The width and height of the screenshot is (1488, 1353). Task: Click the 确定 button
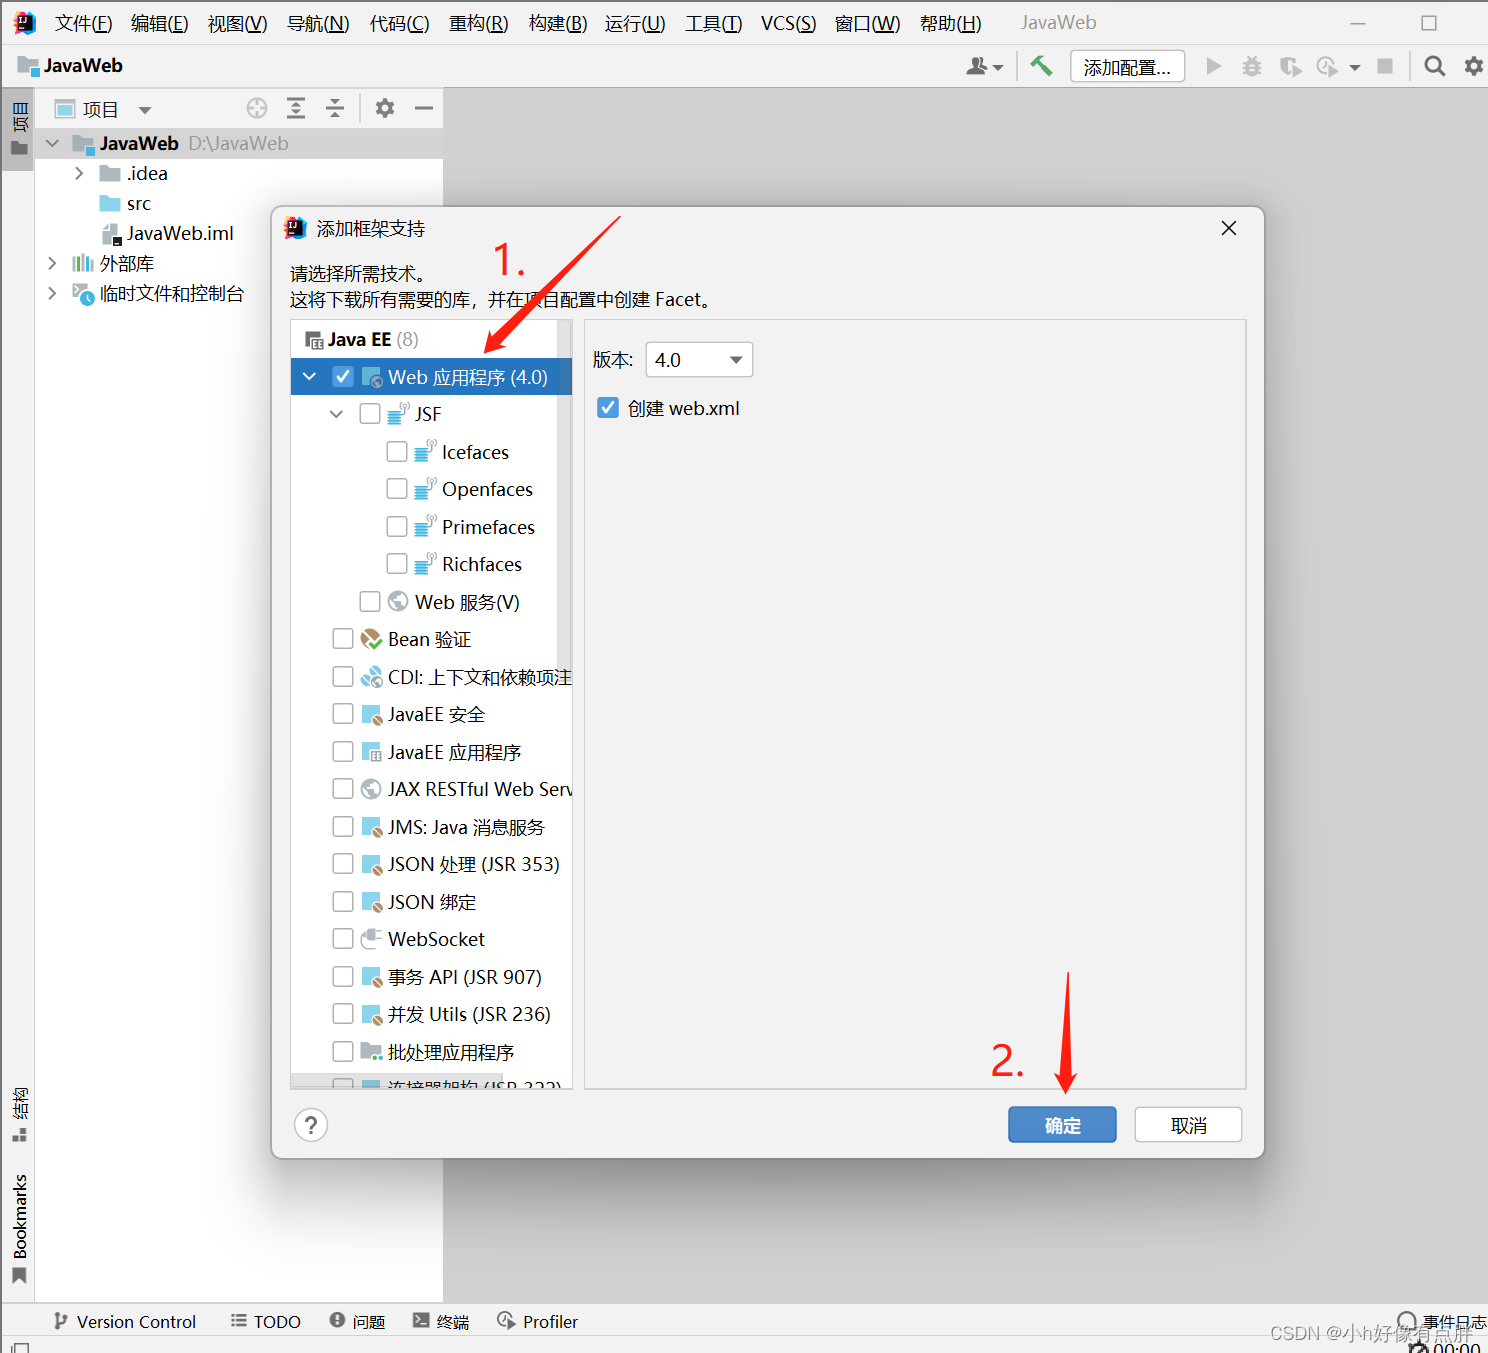[x=1062, y=1125]
